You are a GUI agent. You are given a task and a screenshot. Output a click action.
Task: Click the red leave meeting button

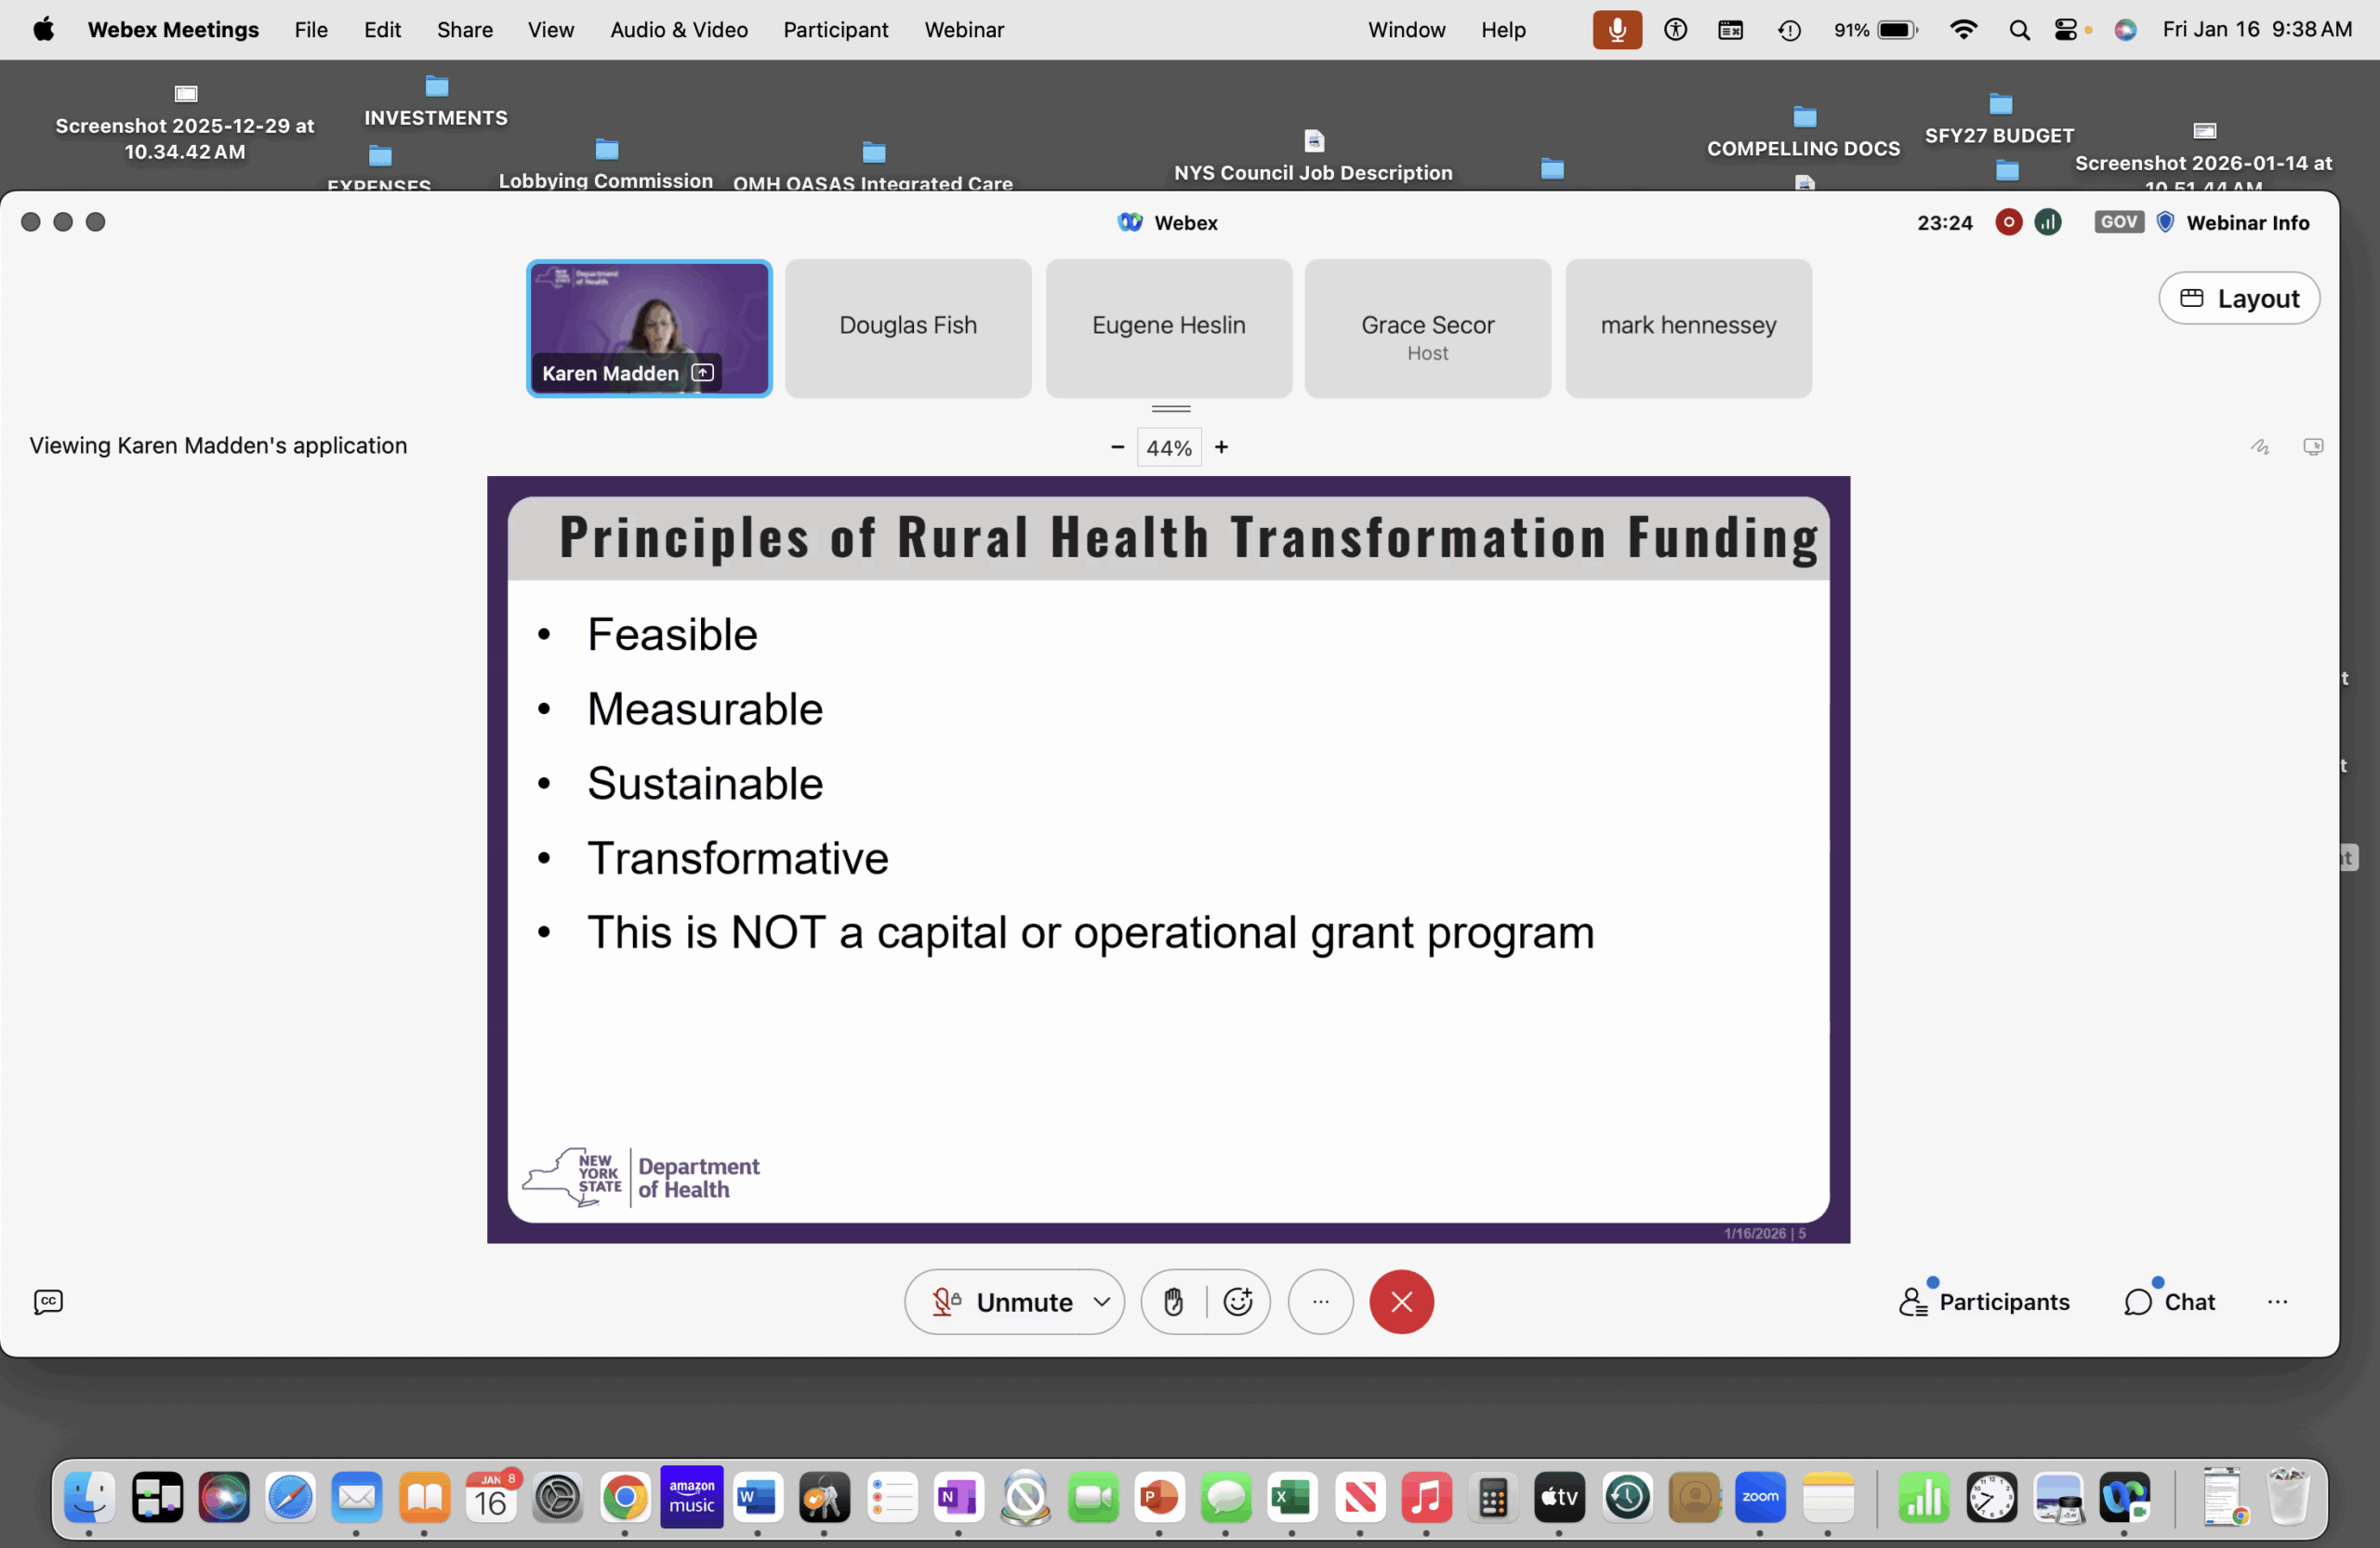[x=1401, y=1301]
